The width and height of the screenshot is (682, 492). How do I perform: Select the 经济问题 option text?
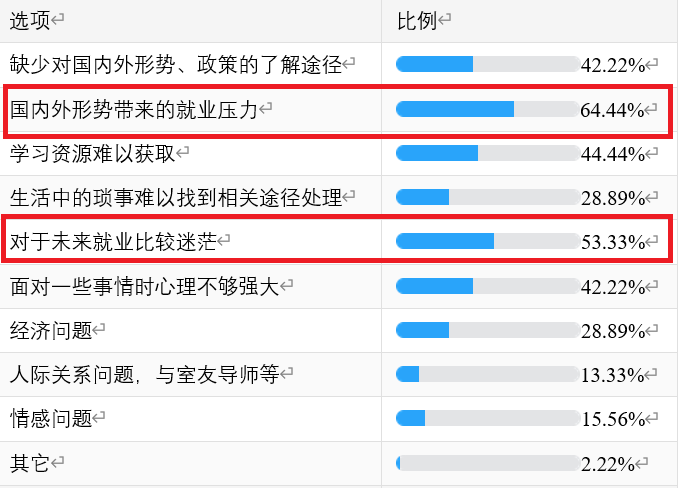pyautogui.click(x=50, y=330)
